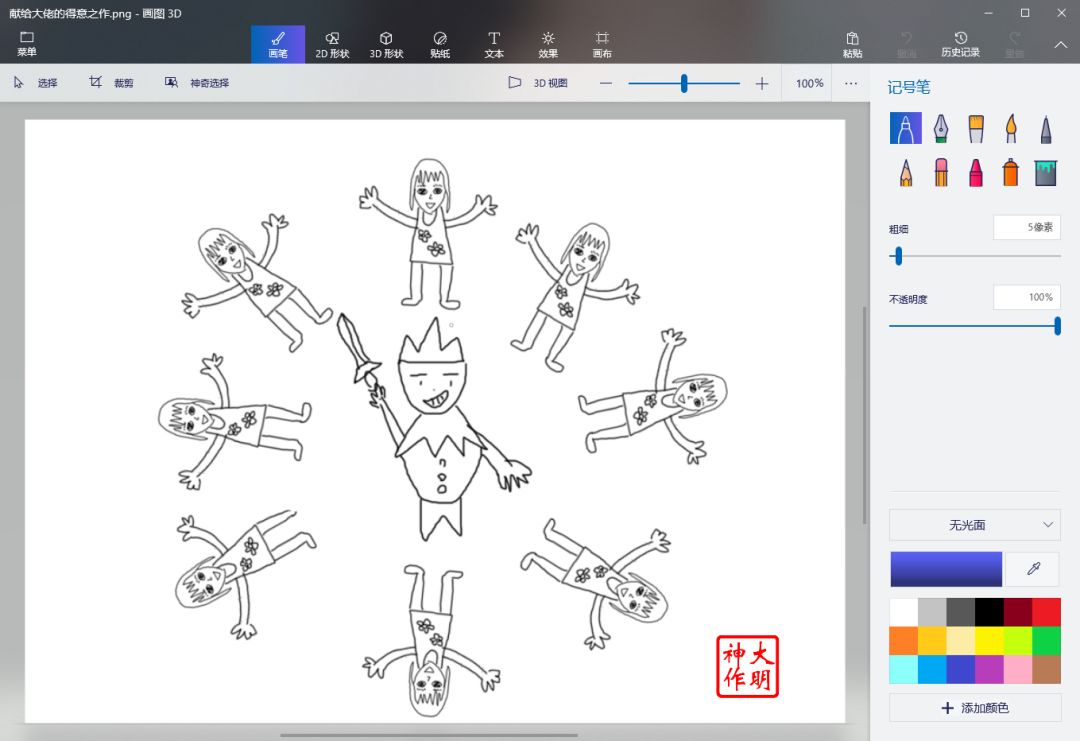The height and width of the screenshot is (741, 1080).
Task: Click the 添加颜色 button
Action: (x=975, y=708)
